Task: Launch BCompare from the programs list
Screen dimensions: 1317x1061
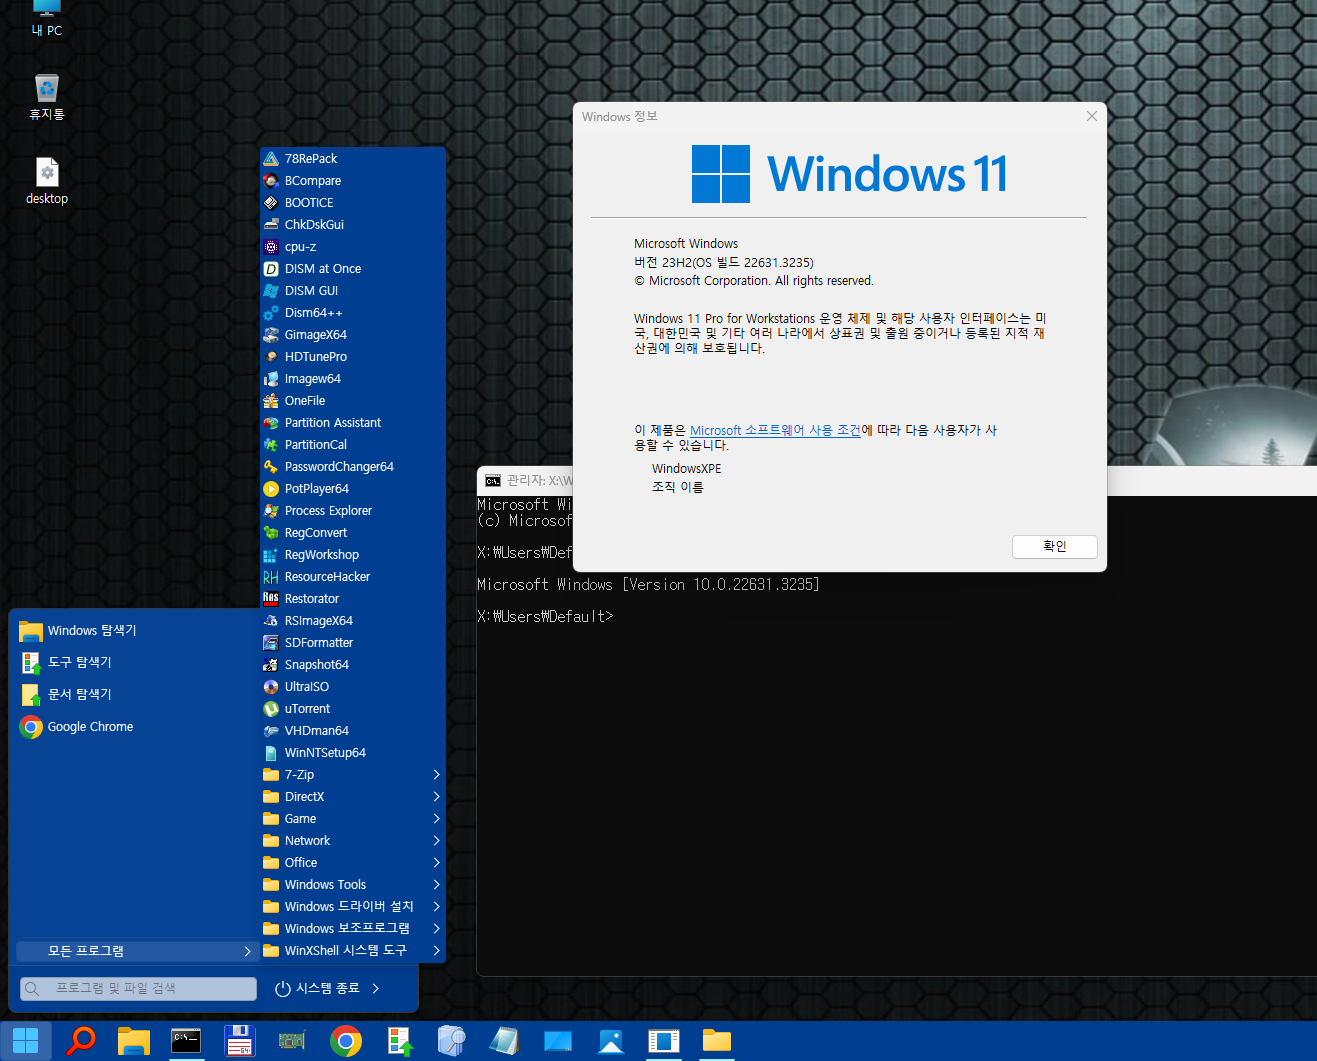Action: pyautogui.click(x=352, y=180)
